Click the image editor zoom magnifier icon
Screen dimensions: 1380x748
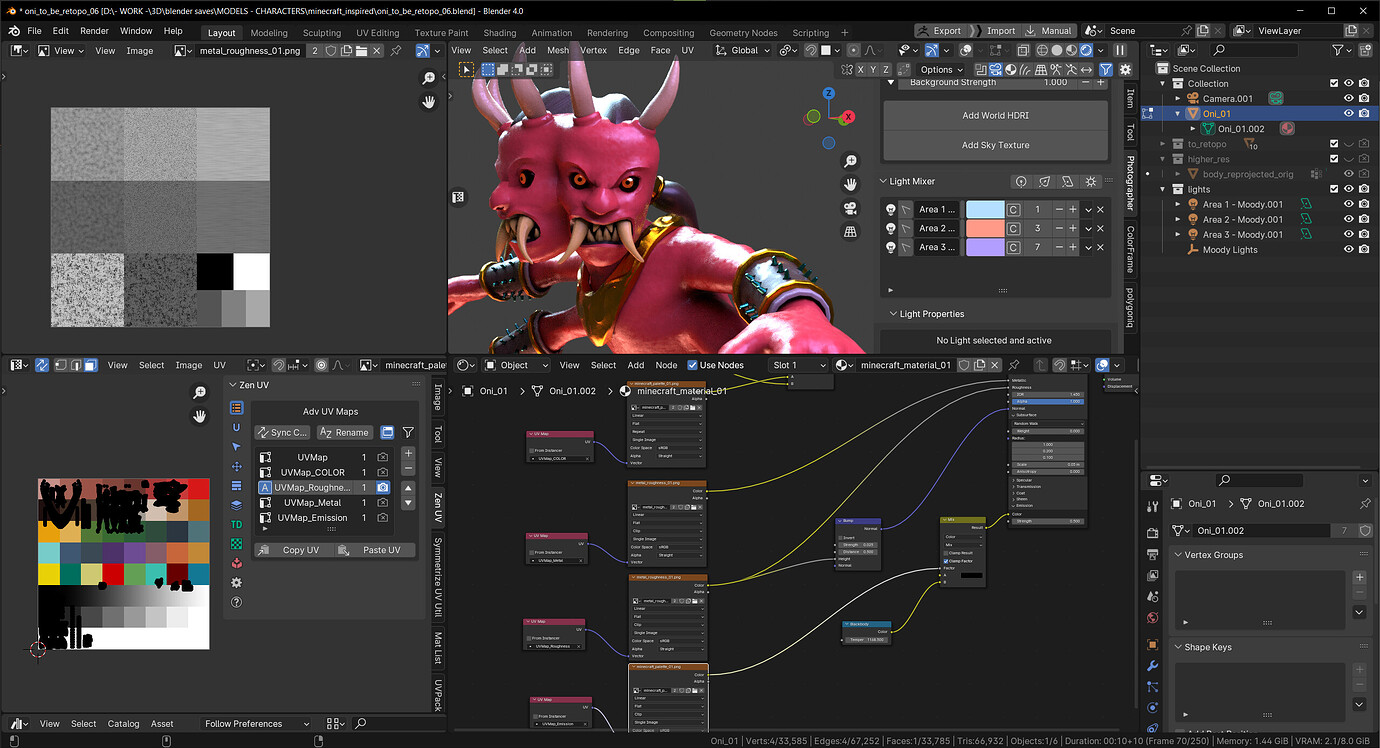click(429, 78)
